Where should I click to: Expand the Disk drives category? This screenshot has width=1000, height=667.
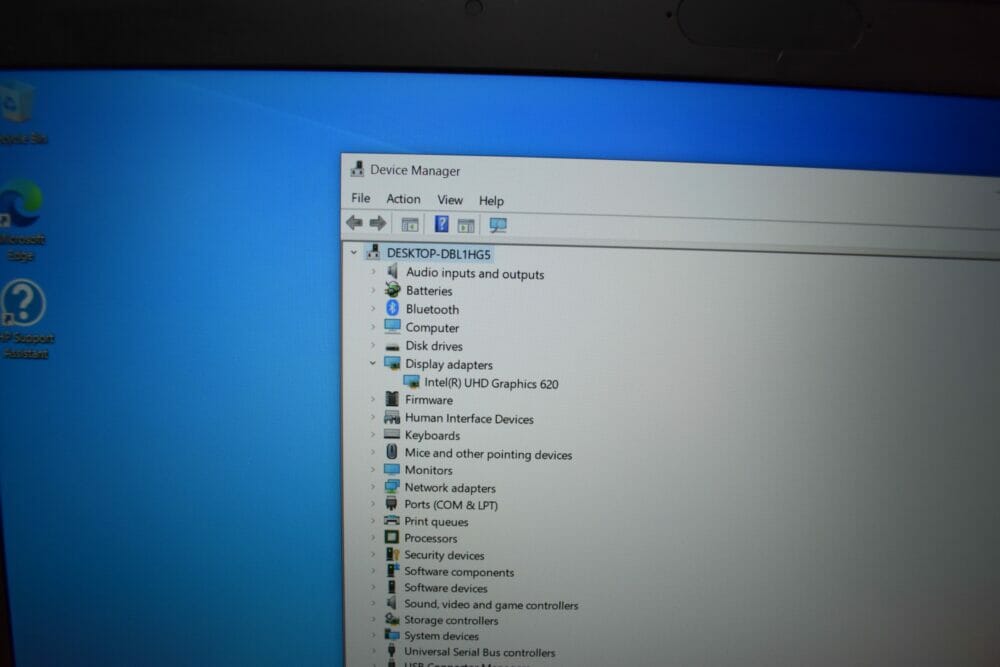coord(373,345)
